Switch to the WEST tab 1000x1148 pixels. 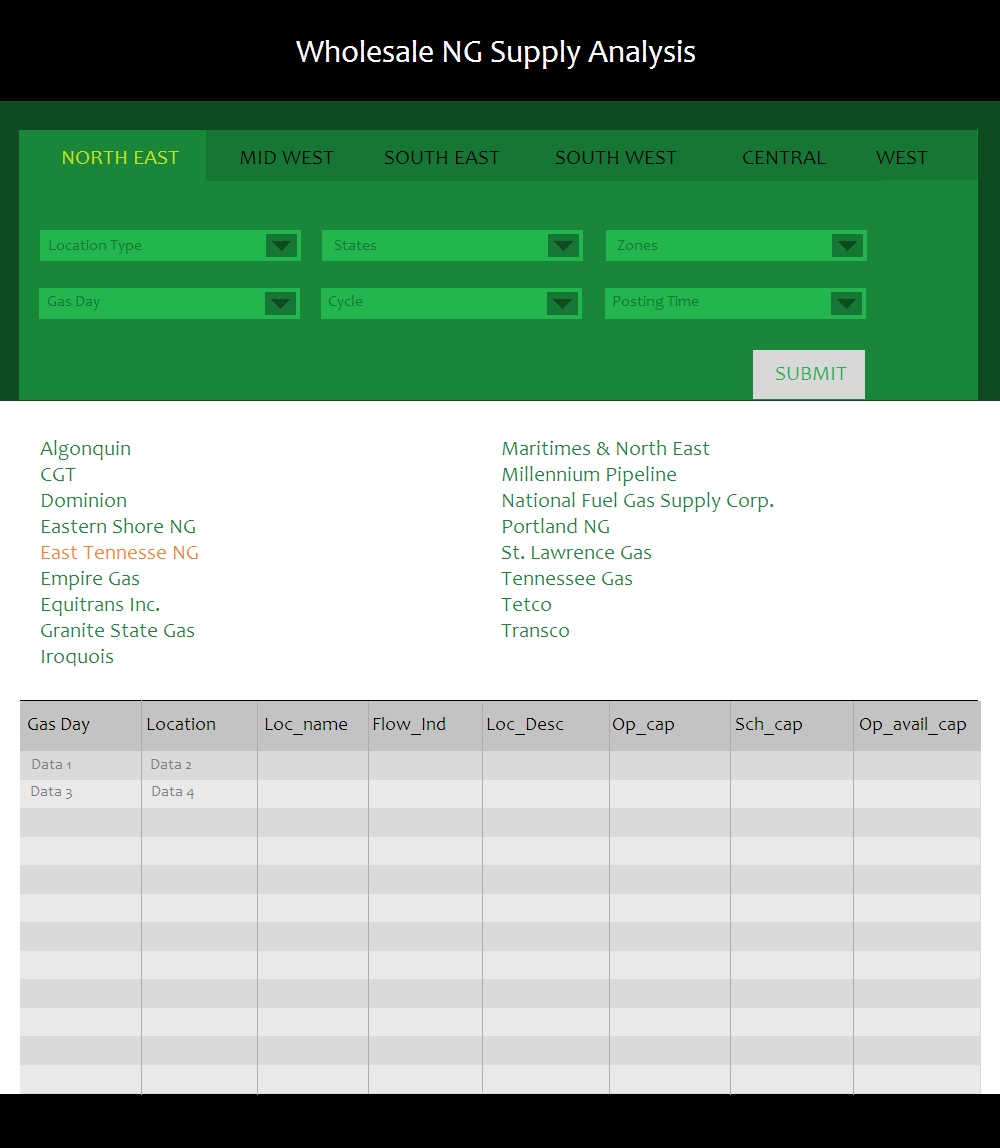[901, 157]
